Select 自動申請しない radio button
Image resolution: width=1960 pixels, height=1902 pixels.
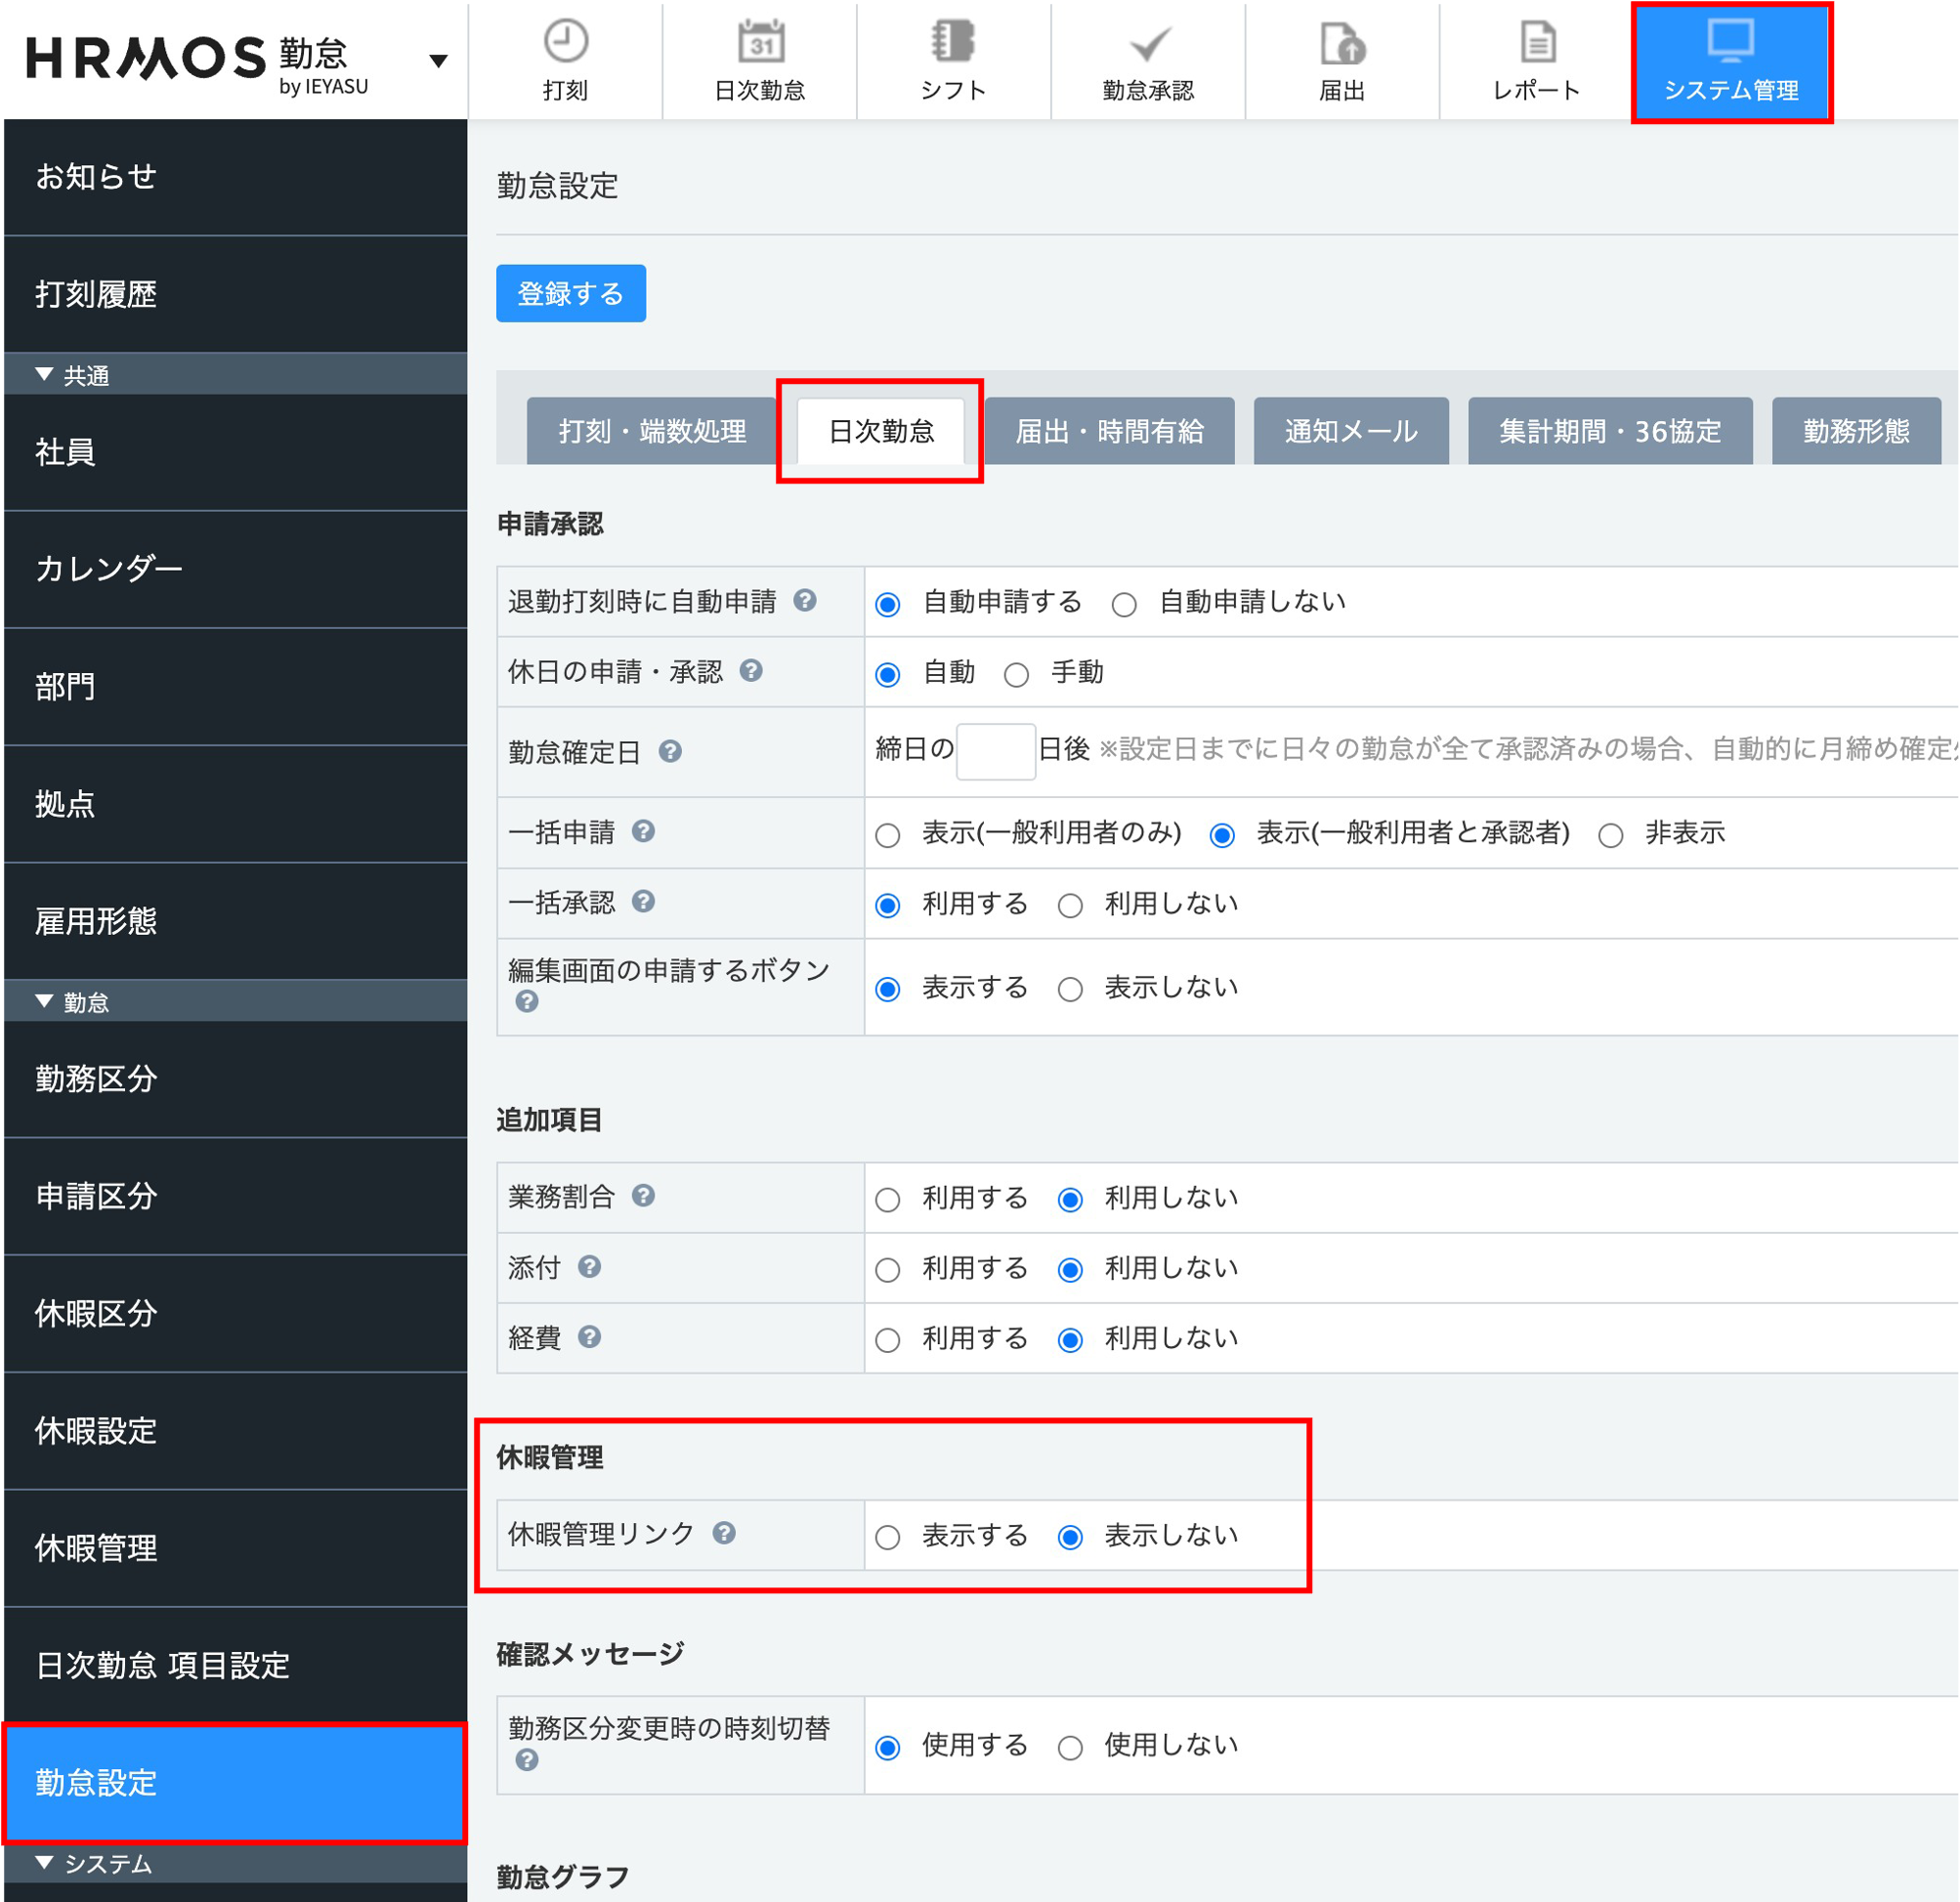tap(1124, 605)
